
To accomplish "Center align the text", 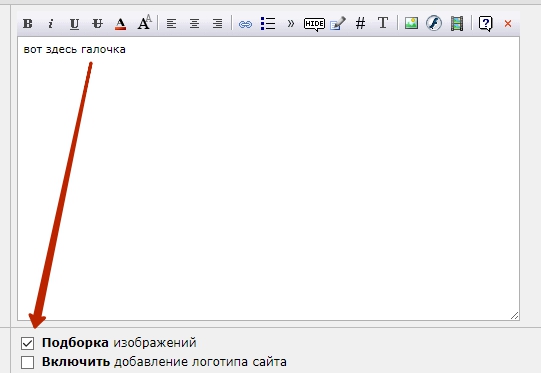I will (x=195, y=24).
